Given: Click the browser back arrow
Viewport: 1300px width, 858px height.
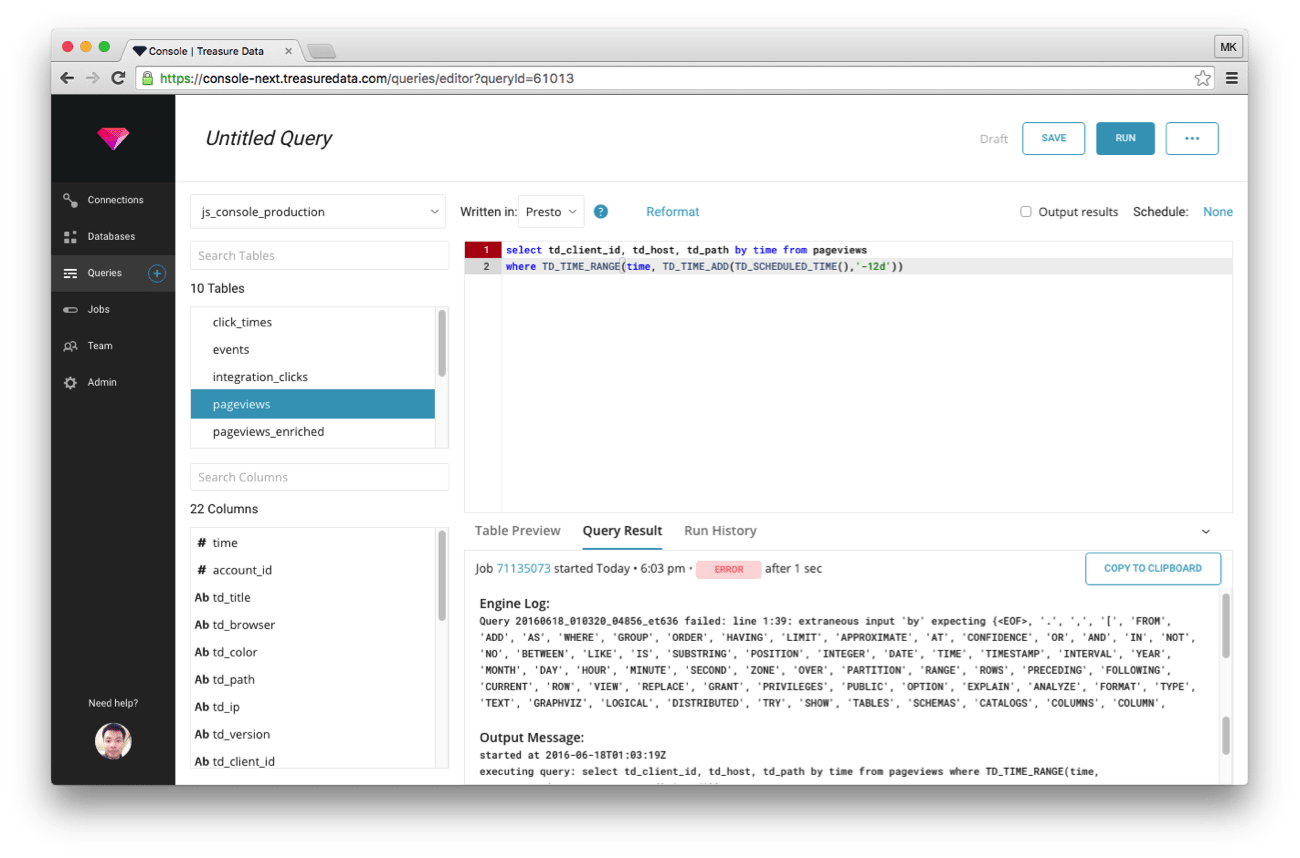Looking at the screenshot, I should tap(67, 78).
